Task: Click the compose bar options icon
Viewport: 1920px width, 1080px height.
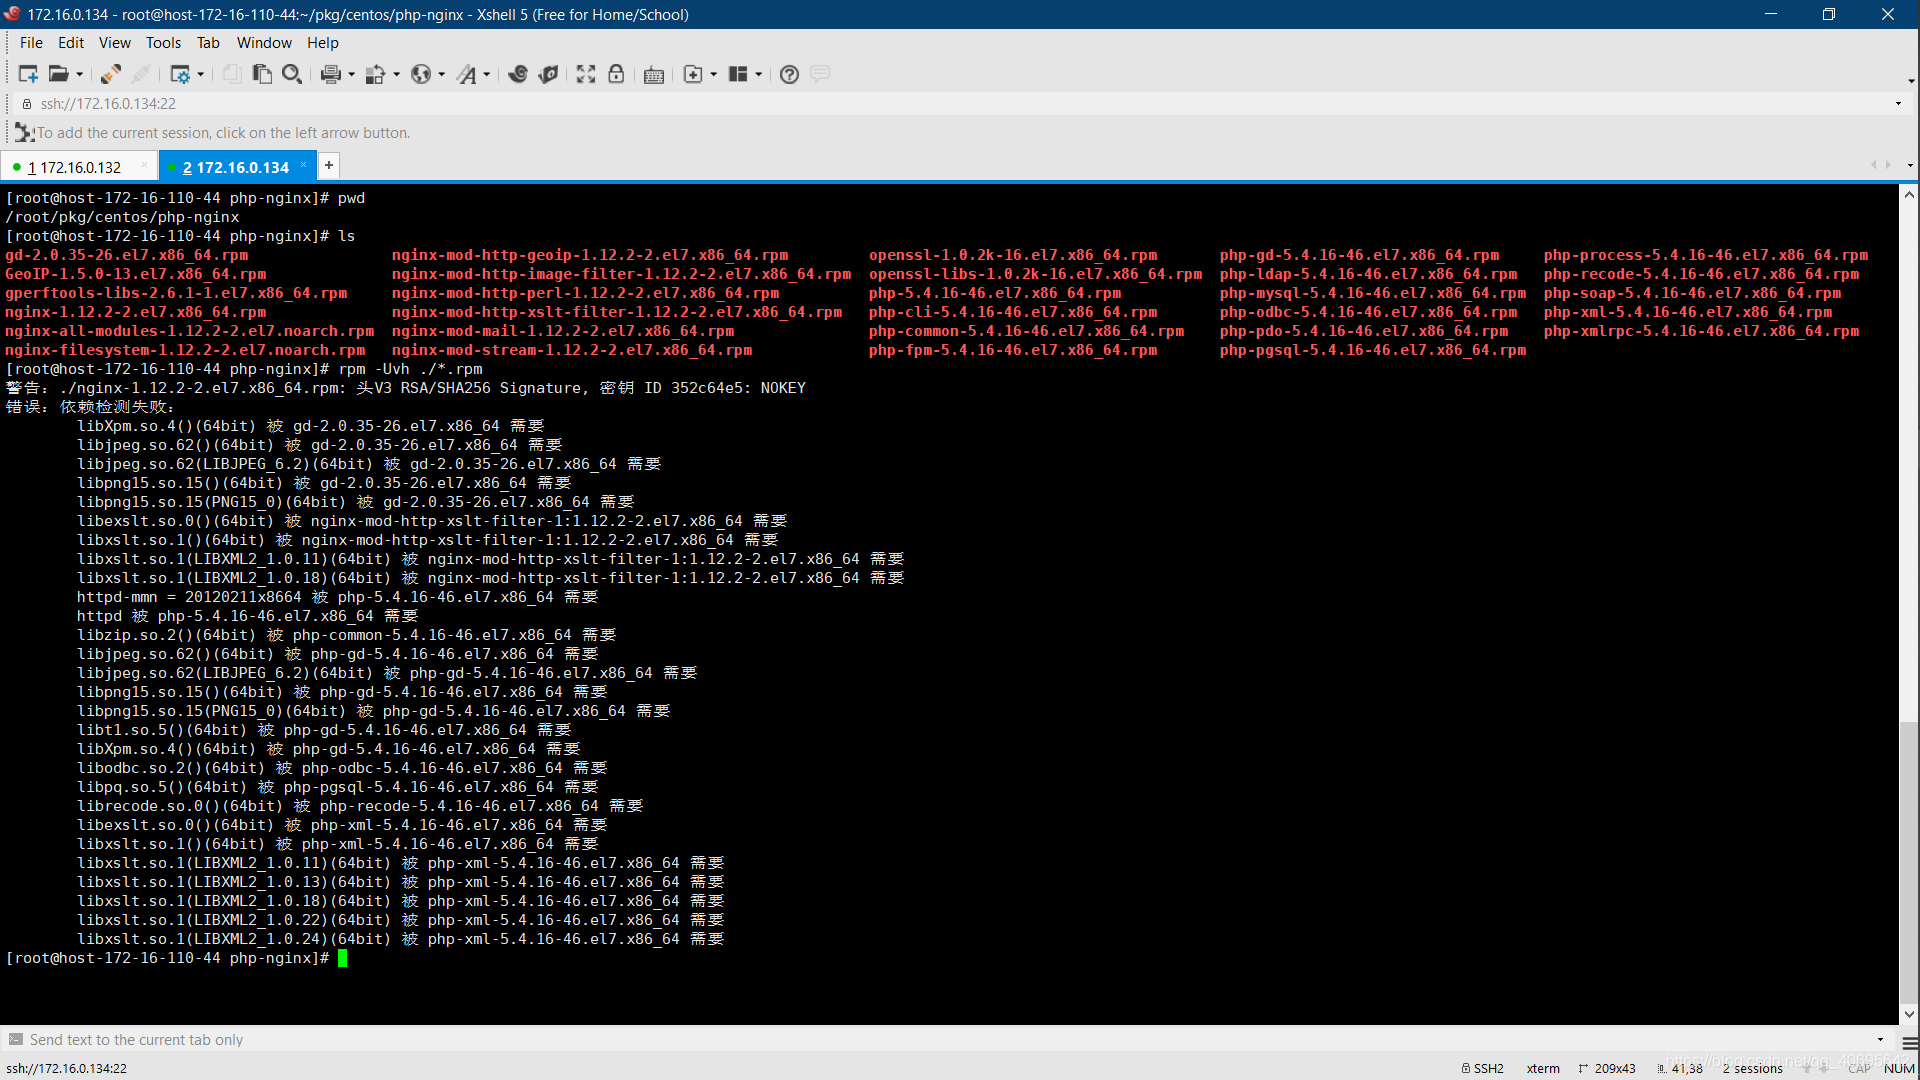Action: (x=1909, y=1043)
